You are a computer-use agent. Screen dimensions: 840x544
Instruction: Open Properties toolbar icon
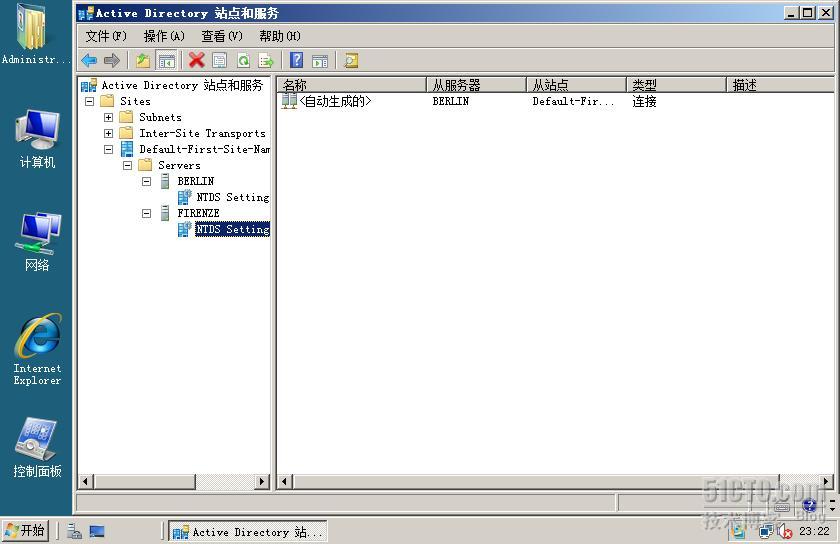click(x=220, y=61)
